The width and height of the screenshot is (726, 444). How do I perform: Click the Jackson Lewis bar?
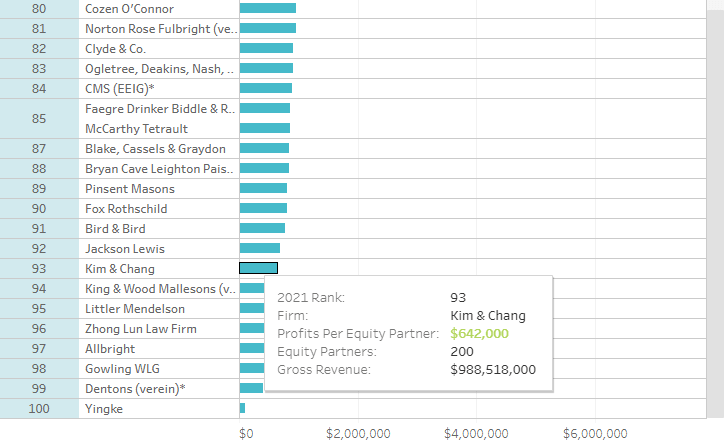click(x=260, y=248)
